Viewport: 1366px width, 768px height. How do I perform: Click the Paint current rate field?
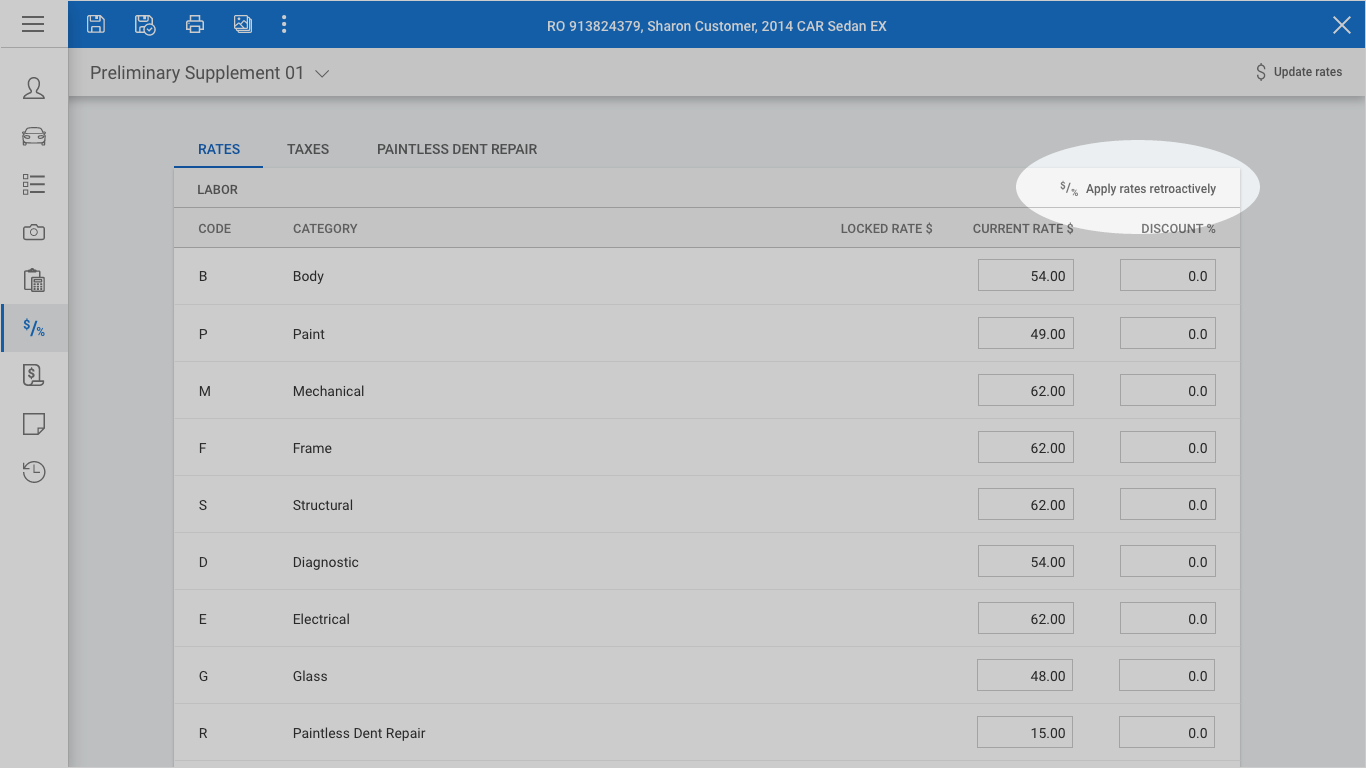1026,333
